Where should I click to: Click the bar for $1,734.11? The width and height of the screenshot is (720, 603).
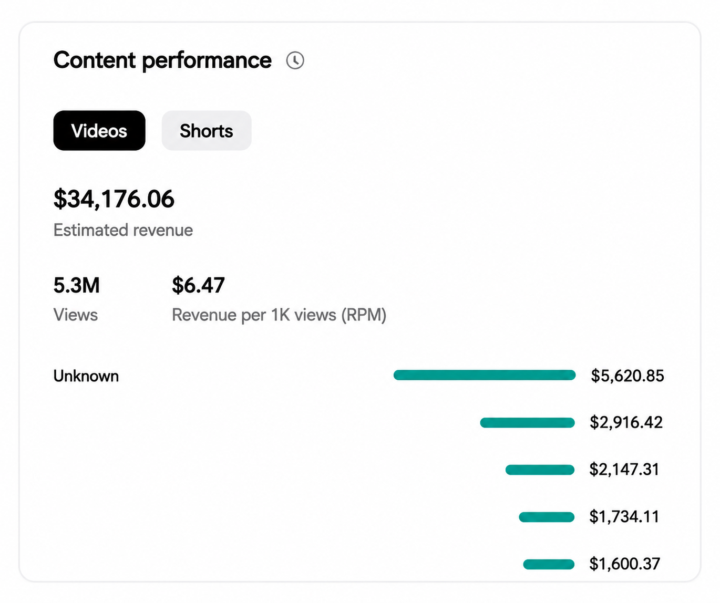[546, 517]
